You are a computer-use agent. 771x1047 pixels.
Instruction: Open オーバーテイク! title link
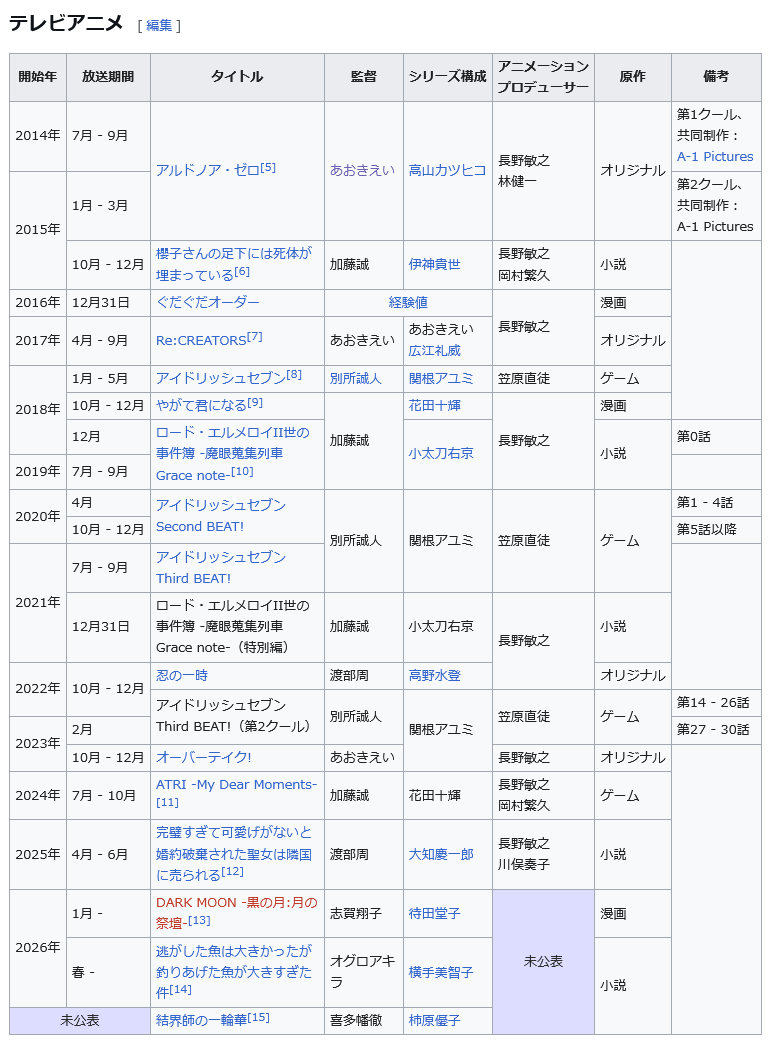[x=203, y=757]
